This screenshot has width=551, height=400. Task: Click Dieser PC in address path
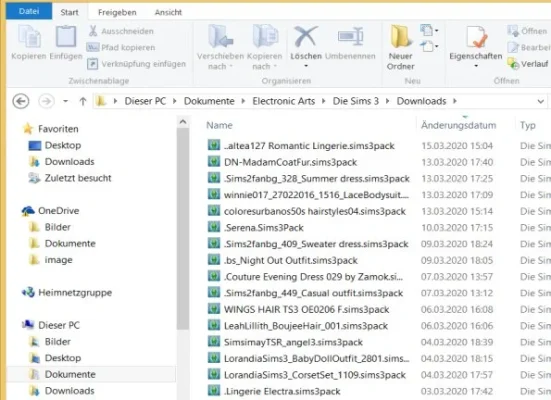click(x=145, y=101)
